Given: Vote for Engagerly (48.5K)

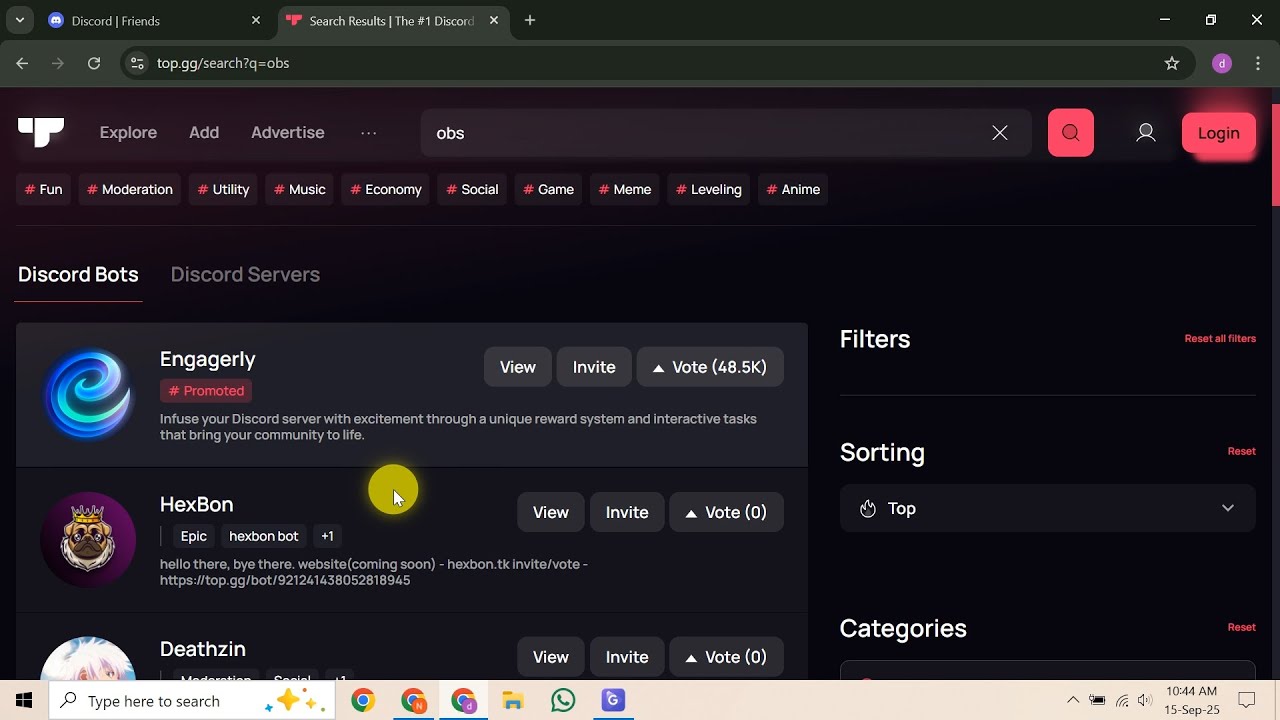Looking at the screenshot, I should coord(710,367).
